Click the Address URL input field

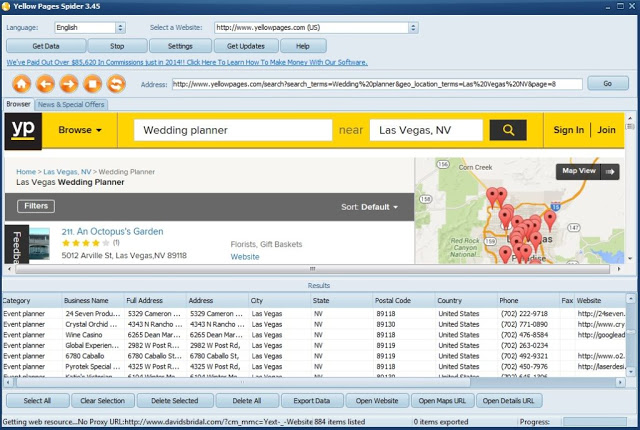(377, 84)
